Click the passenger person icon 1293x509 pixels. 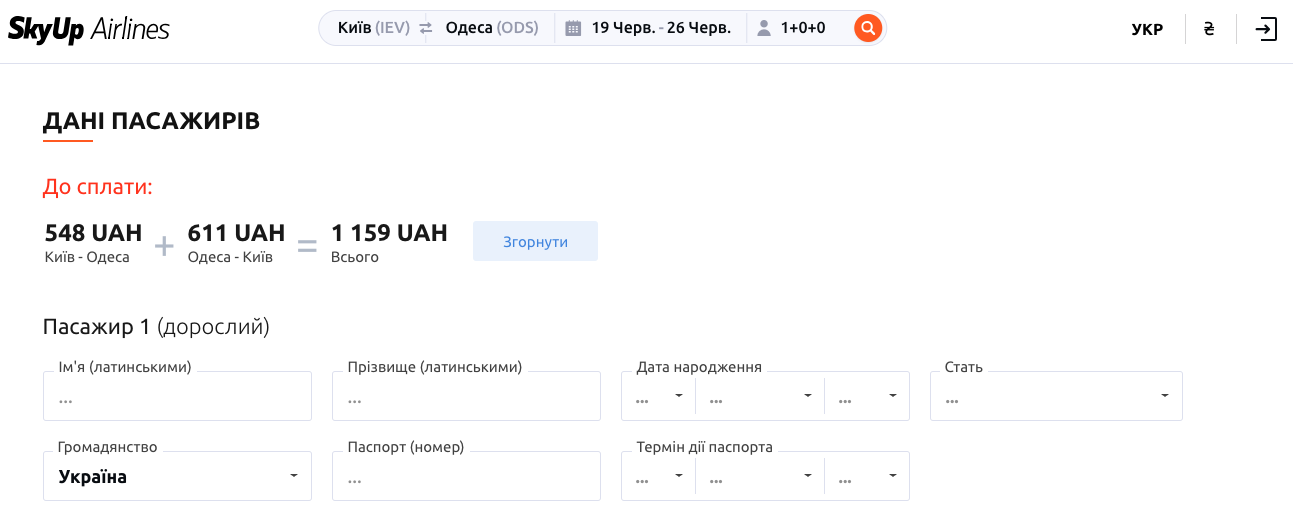coord(764,28)
